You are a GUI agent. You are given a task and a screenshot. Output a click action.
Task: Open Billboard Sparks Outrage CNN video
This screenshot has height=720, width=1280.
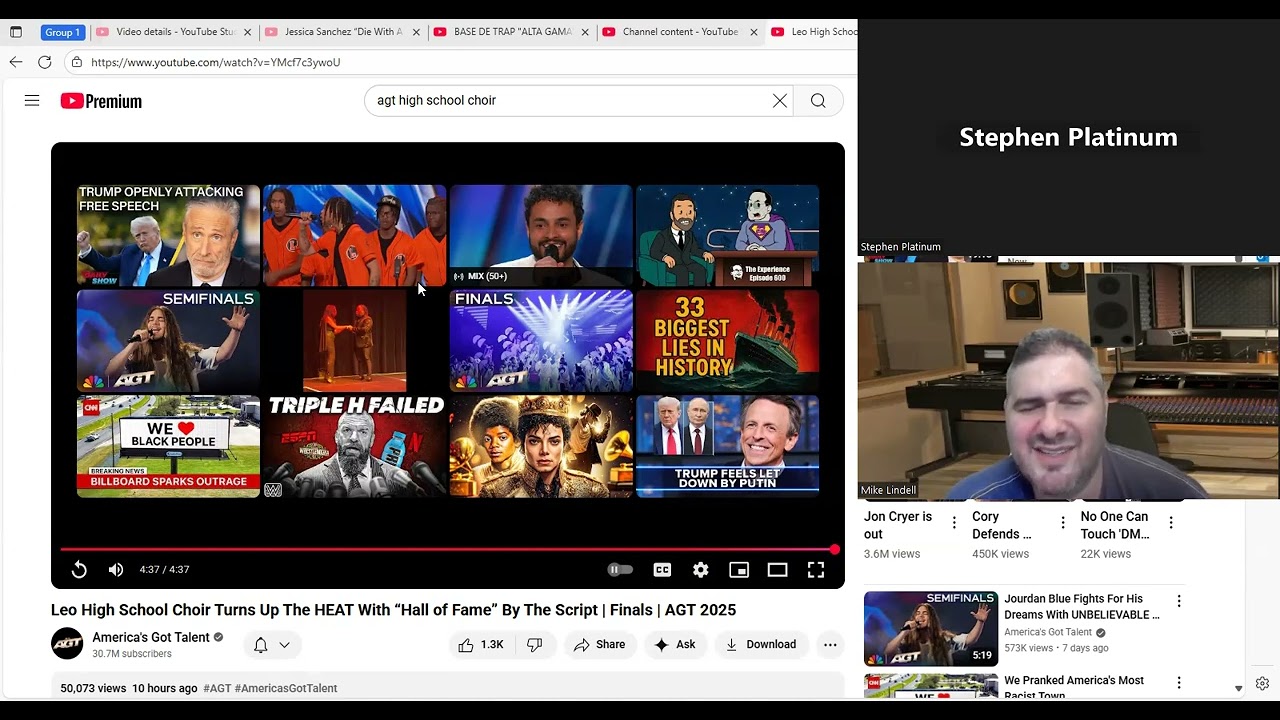(x=168, y=446)
